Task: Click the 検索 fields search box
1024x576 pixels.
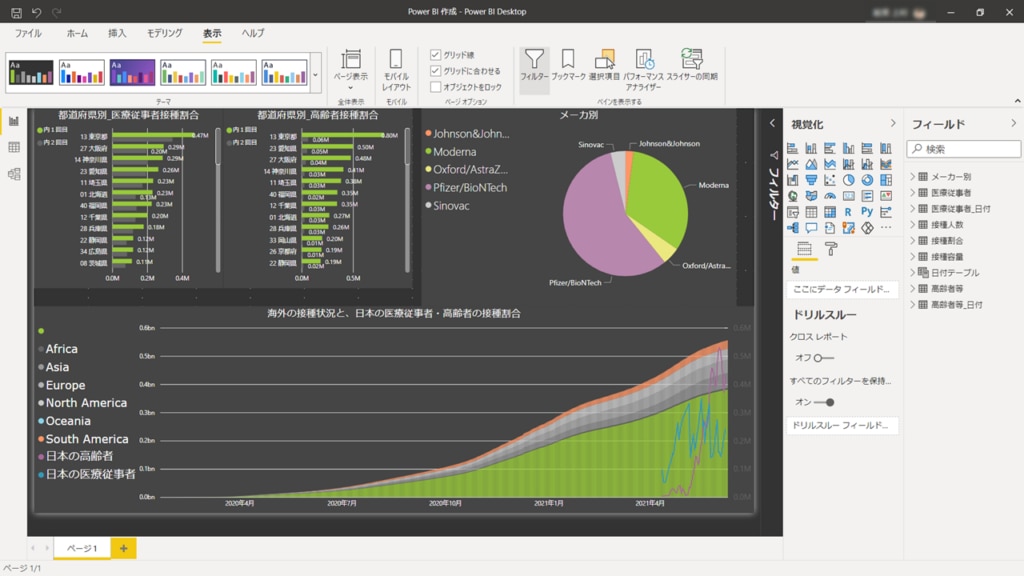Action: point(963,149)
